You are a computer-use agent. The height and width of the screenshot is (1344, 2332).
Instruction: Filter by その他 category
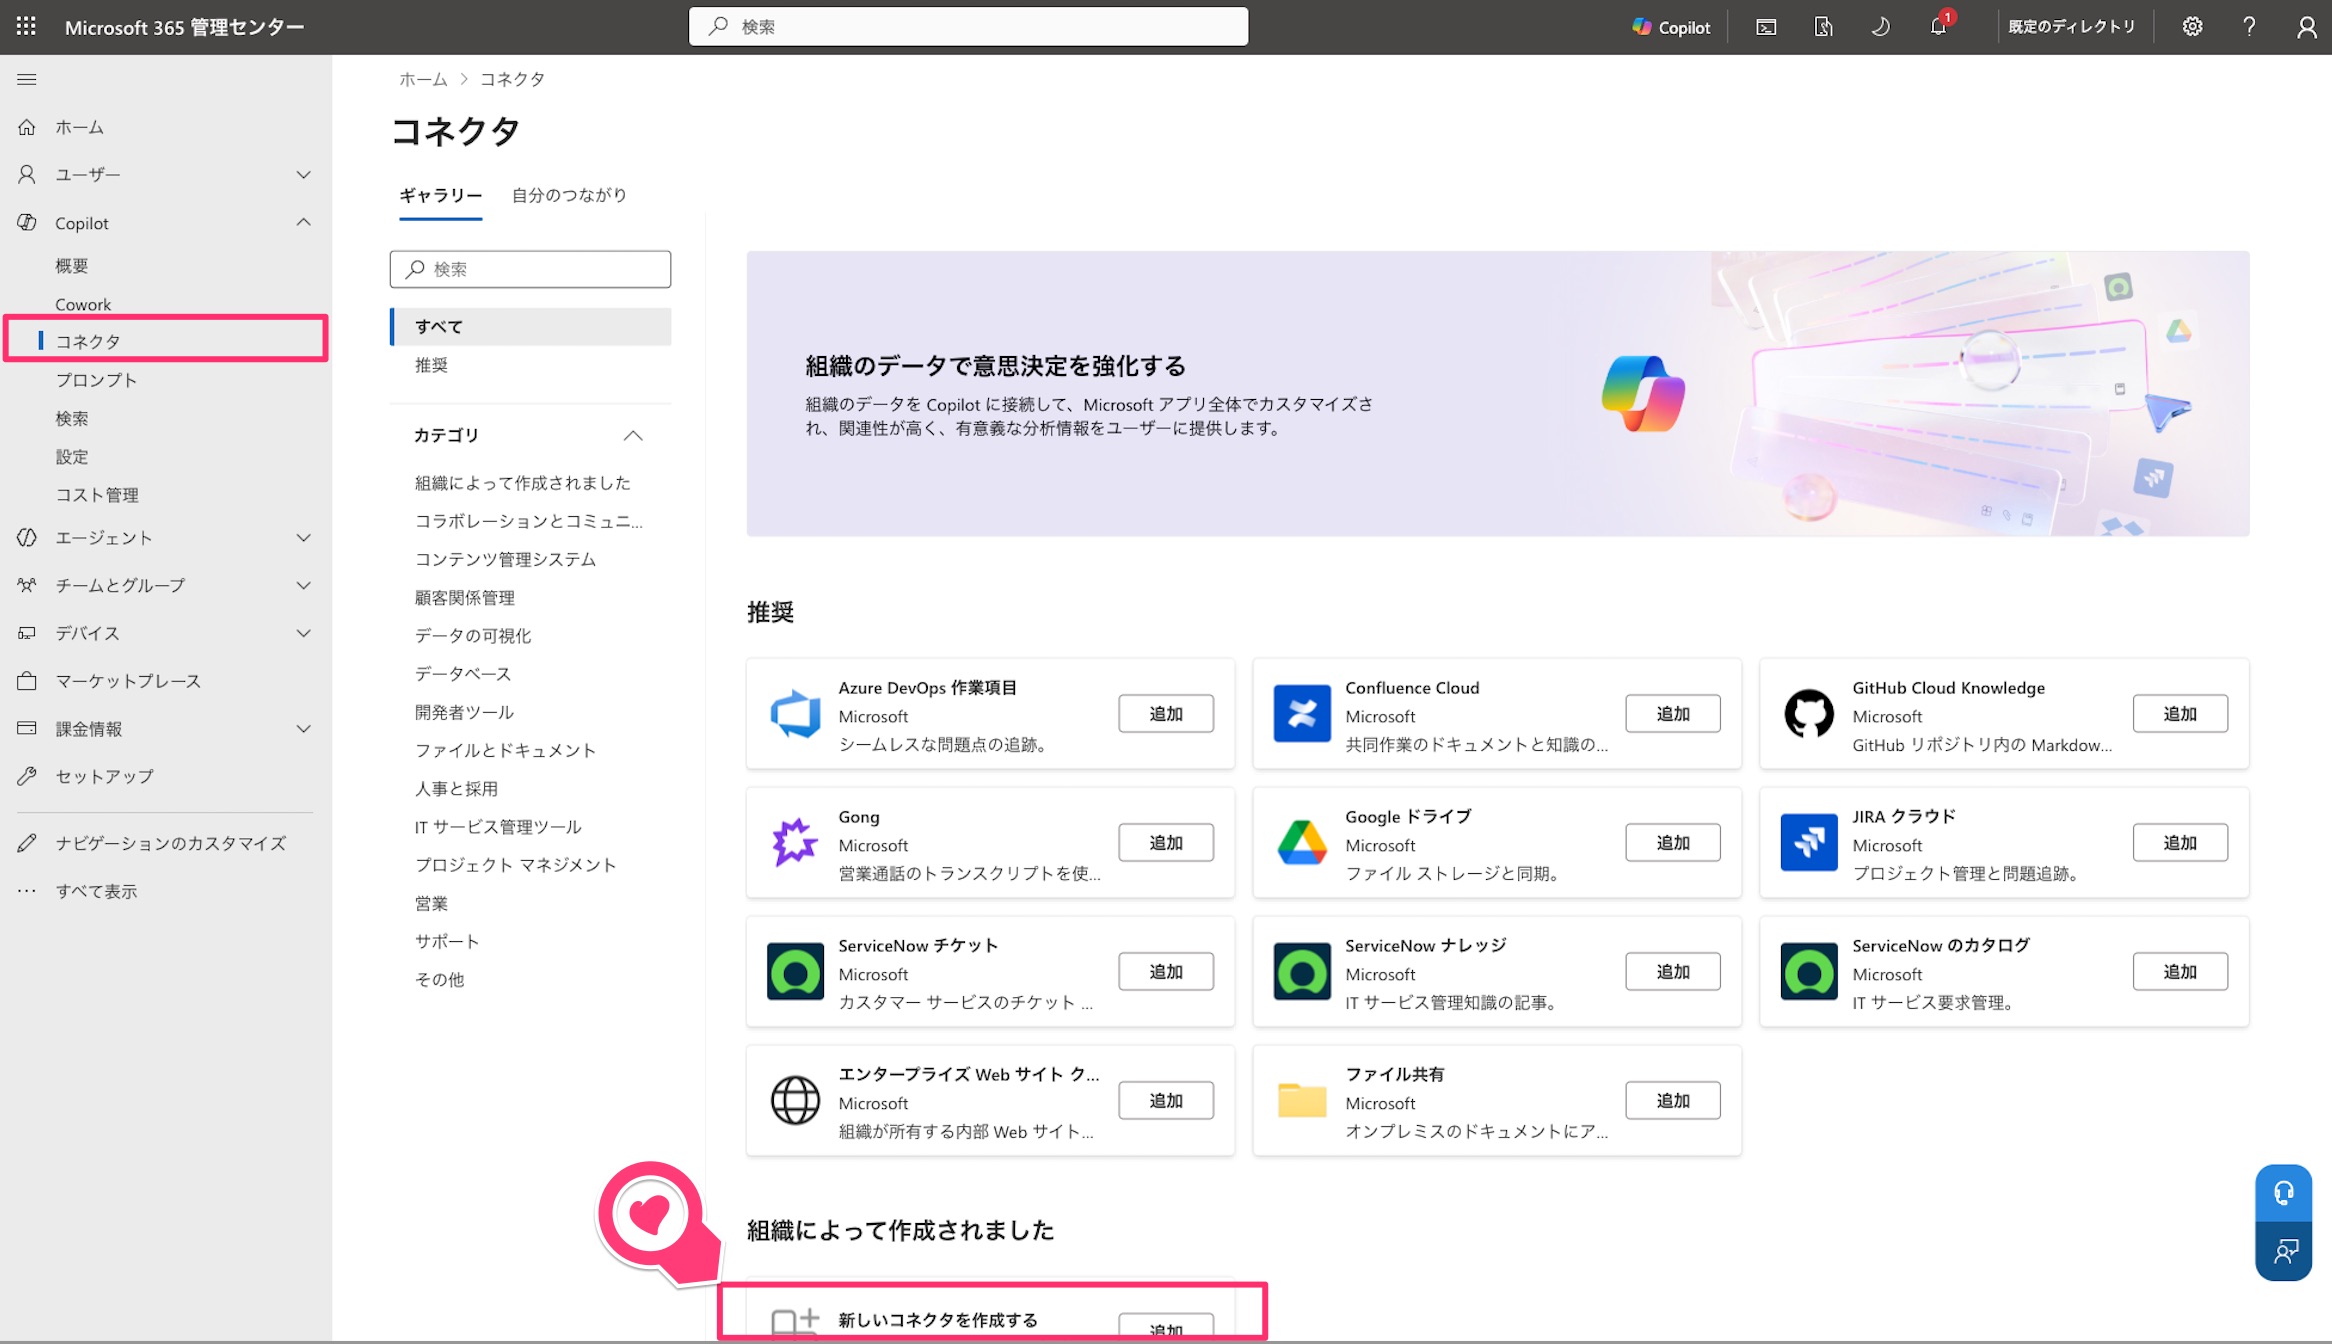(439, 980)
